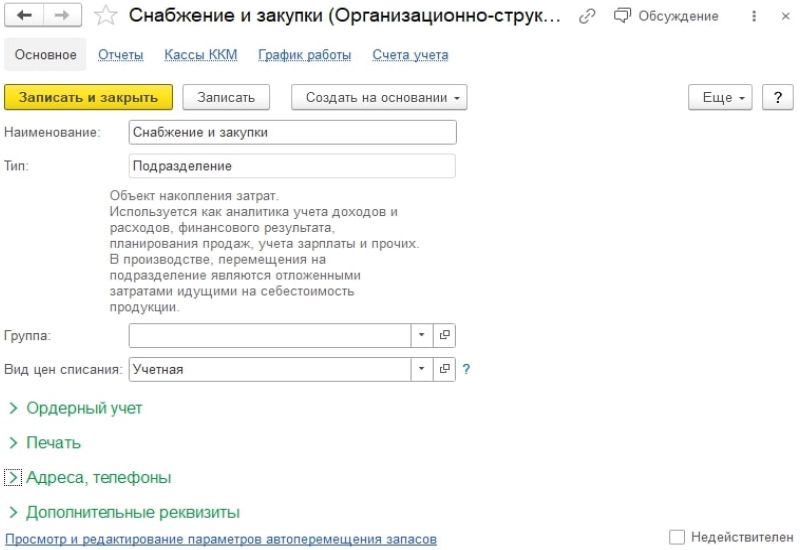Click into the Наименование field
Screen dimensions: 800x550
pyautogui.click(x=292, y=133)
